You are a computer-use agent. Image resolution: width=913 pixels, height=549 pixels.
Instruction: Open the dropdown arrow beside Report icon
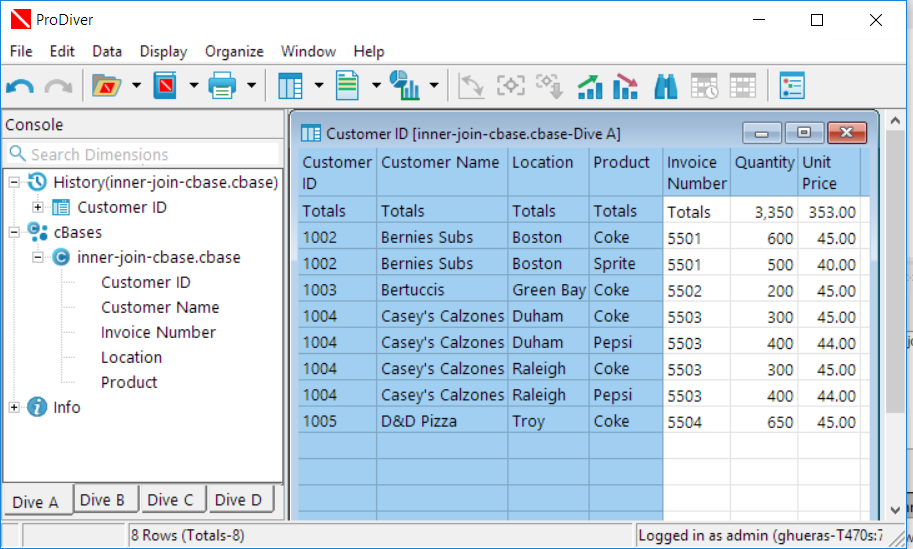click(x=376, y=86)
